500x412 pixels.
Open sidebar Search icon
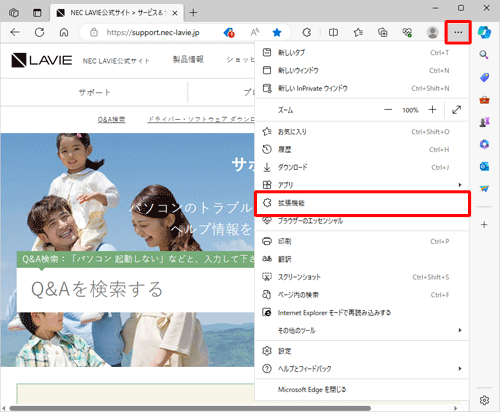484,55
